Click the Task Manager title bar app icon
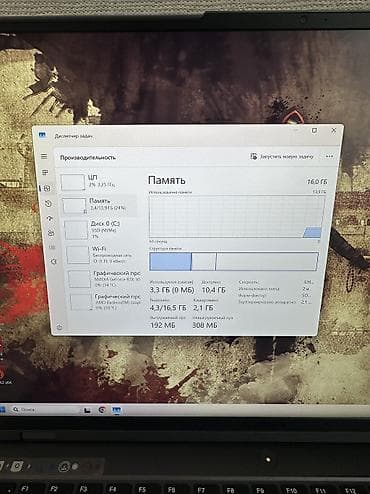 click(42, 135)
